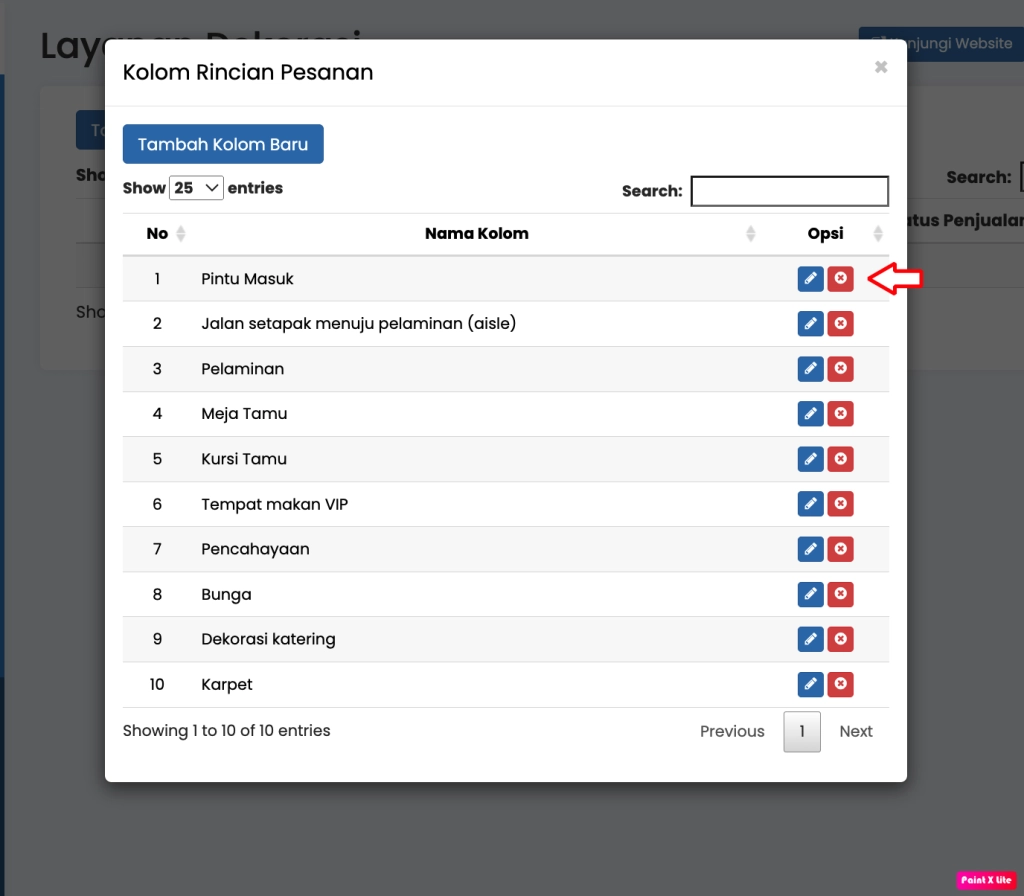Edit the Pencahayaan column entry
Image resolution: width=1024 pixels, height=896 pixels.
coord(810,549)
